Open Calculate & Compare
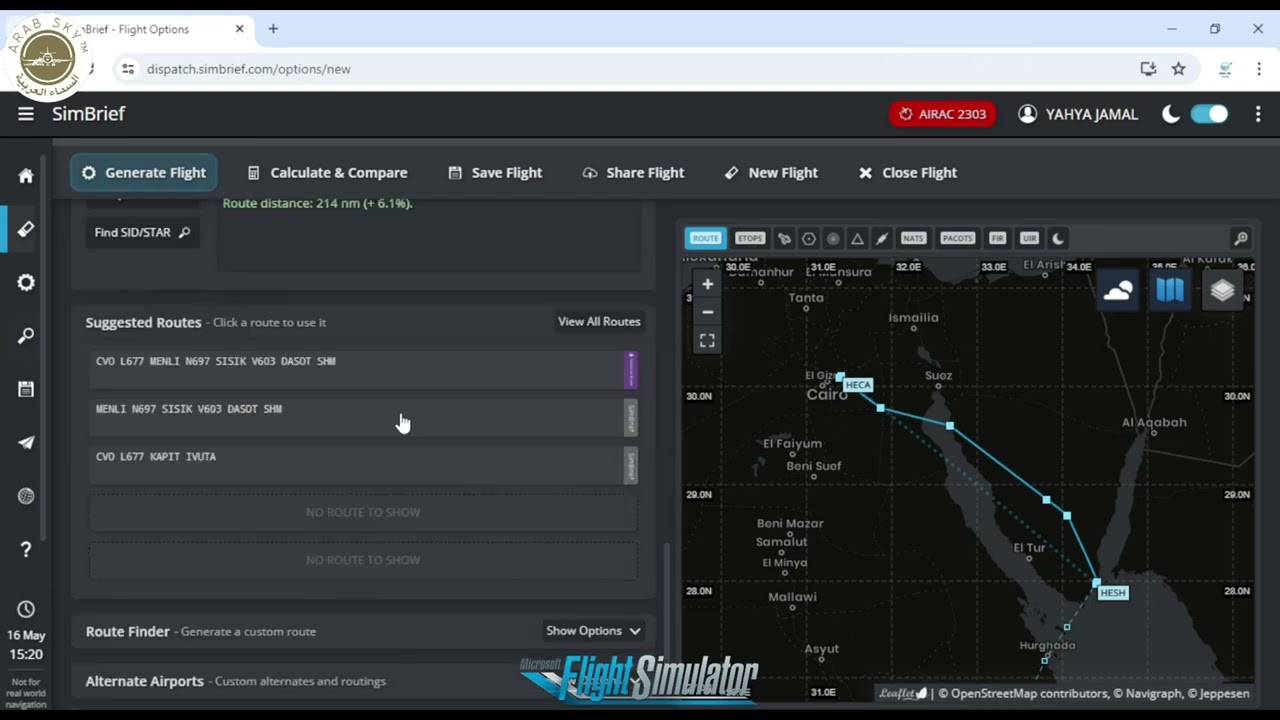 (x=327, y=173)
